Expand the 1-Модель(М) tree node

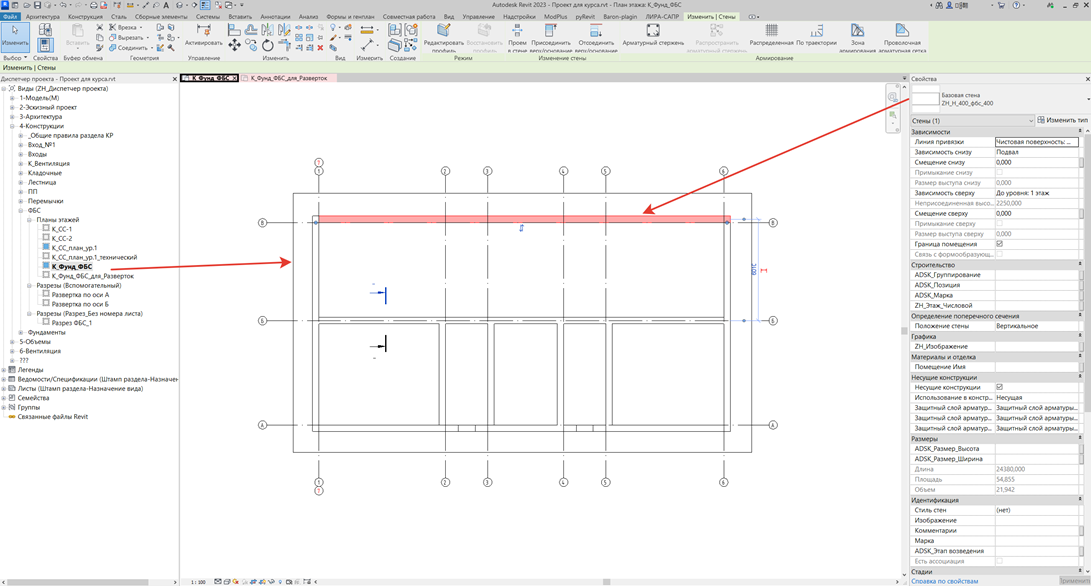pos(12,98)
